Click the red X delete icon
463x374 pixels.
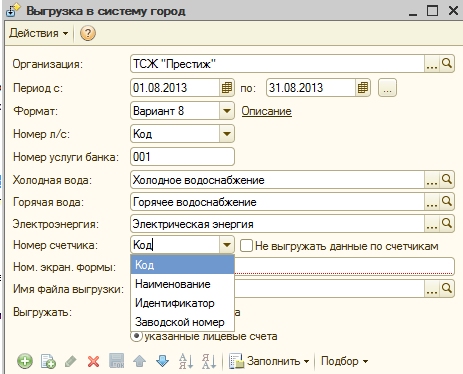(93, 361)
